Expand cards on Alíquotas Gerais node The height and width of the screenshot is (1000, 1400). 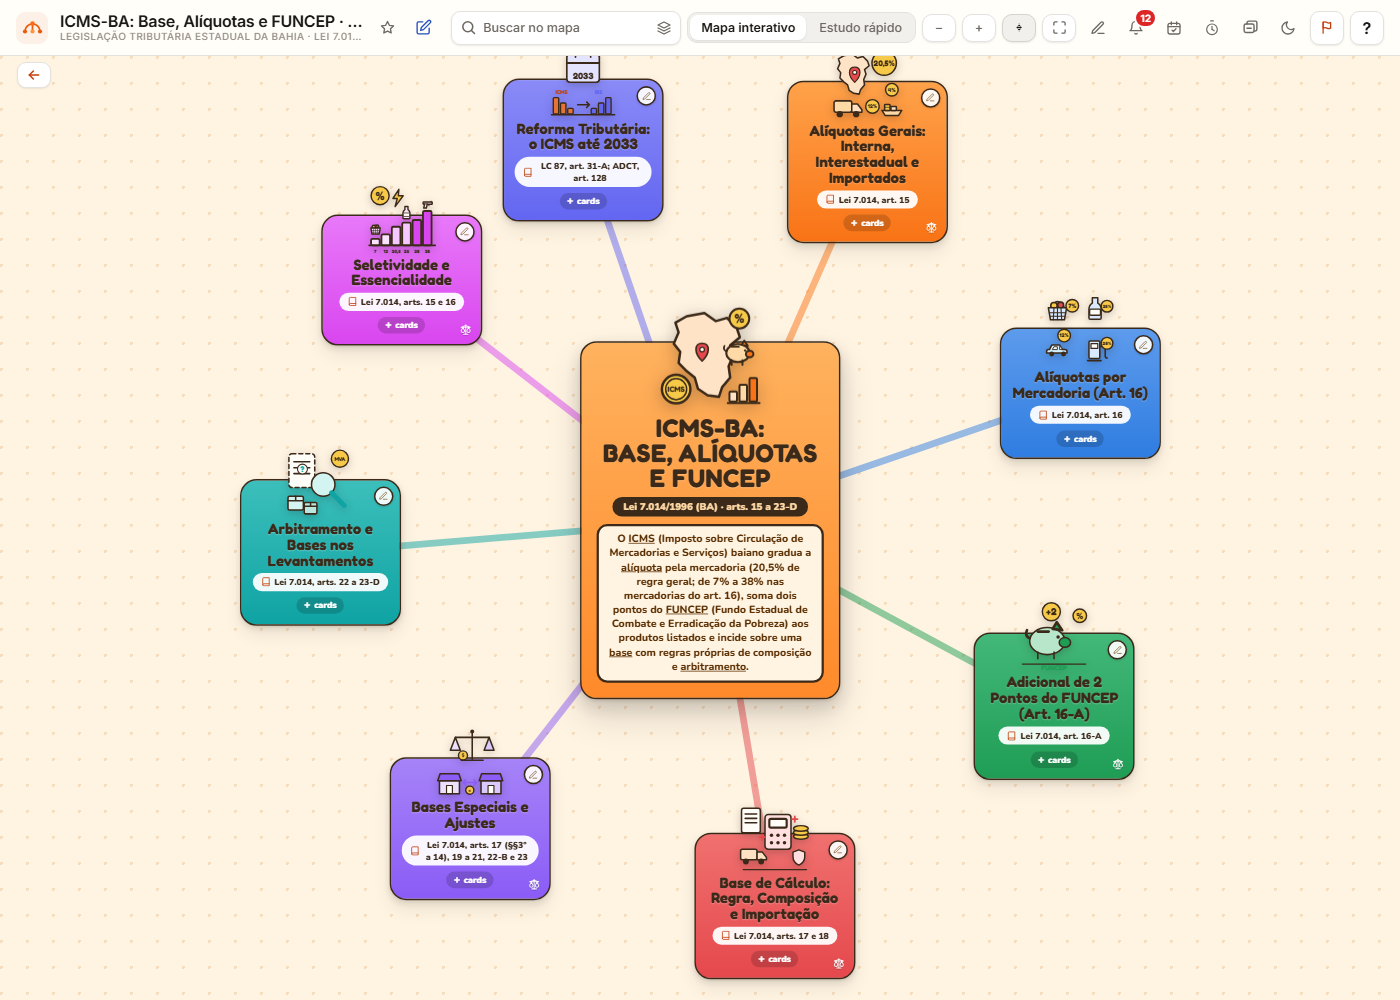[x=867, y=223]
